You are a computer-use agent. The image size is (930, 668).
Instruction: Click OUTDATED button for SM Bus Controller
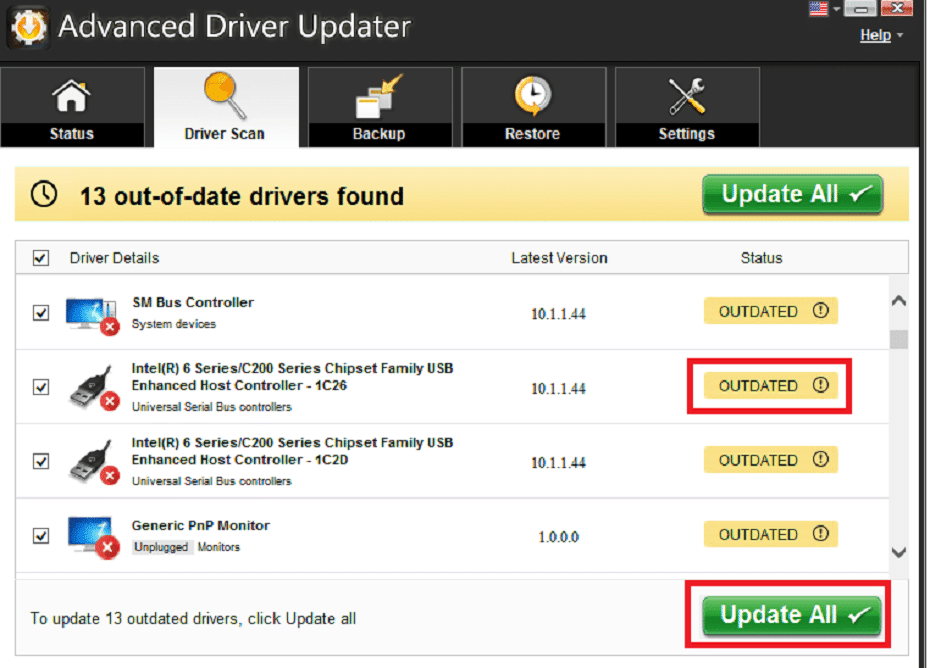click(770, 311)
